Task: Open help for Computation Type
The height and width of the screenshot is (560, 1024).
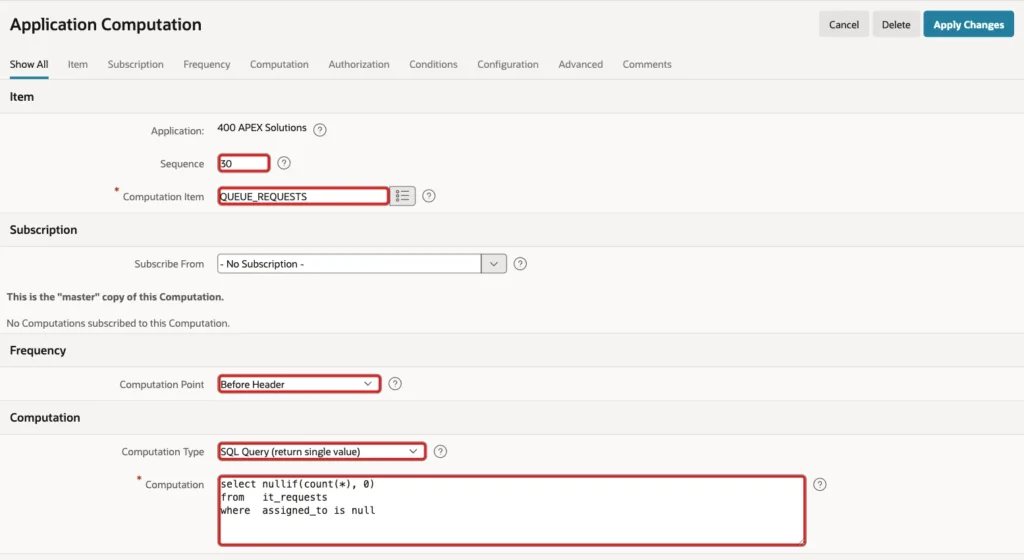Action: 440,452
